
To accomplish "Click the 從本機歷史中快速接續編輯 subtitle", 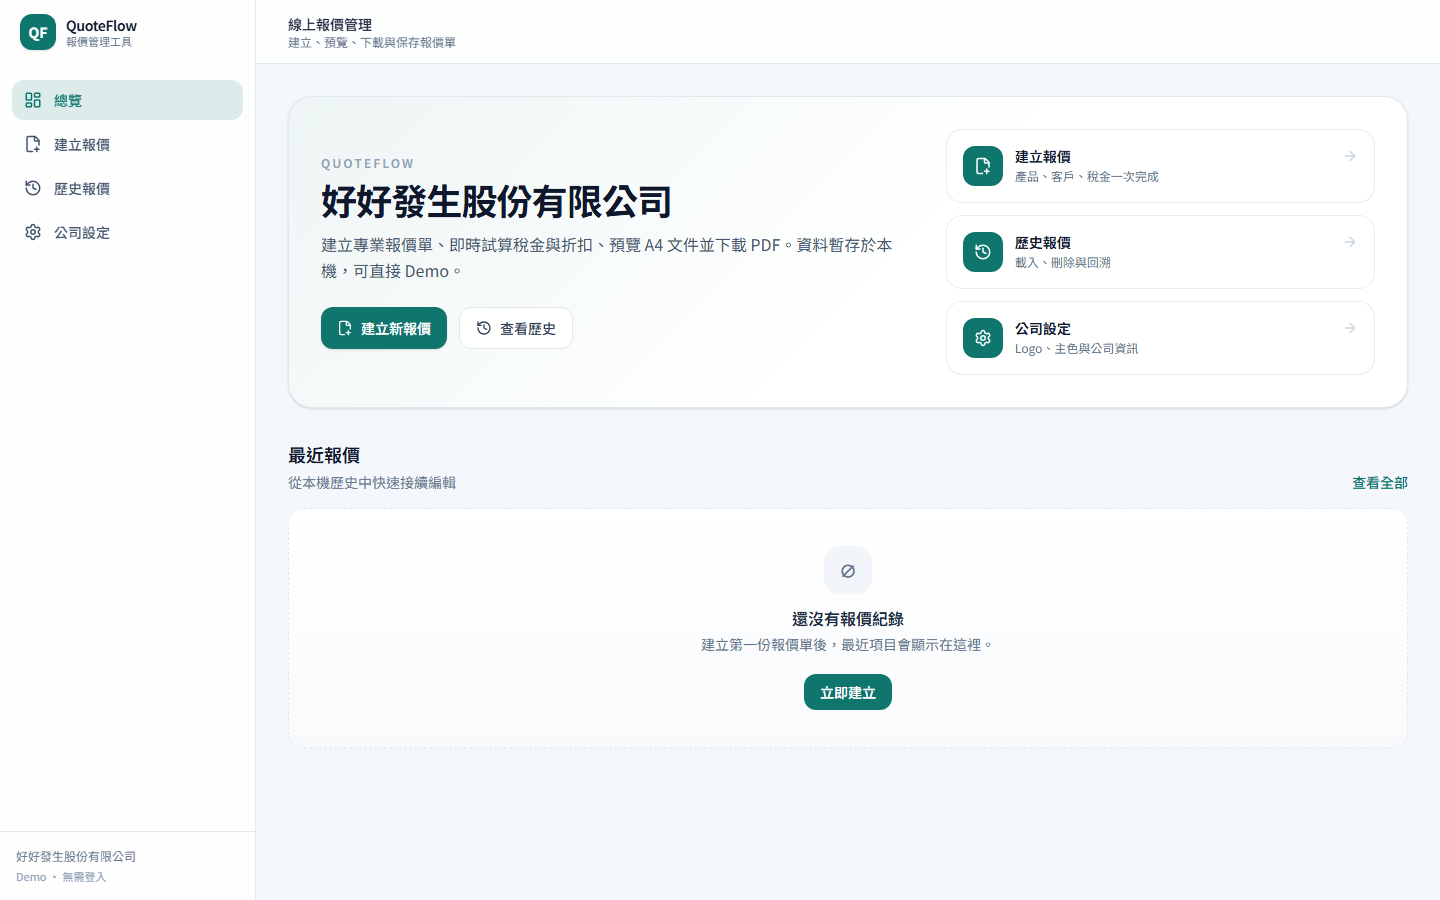I will (372, 483).
